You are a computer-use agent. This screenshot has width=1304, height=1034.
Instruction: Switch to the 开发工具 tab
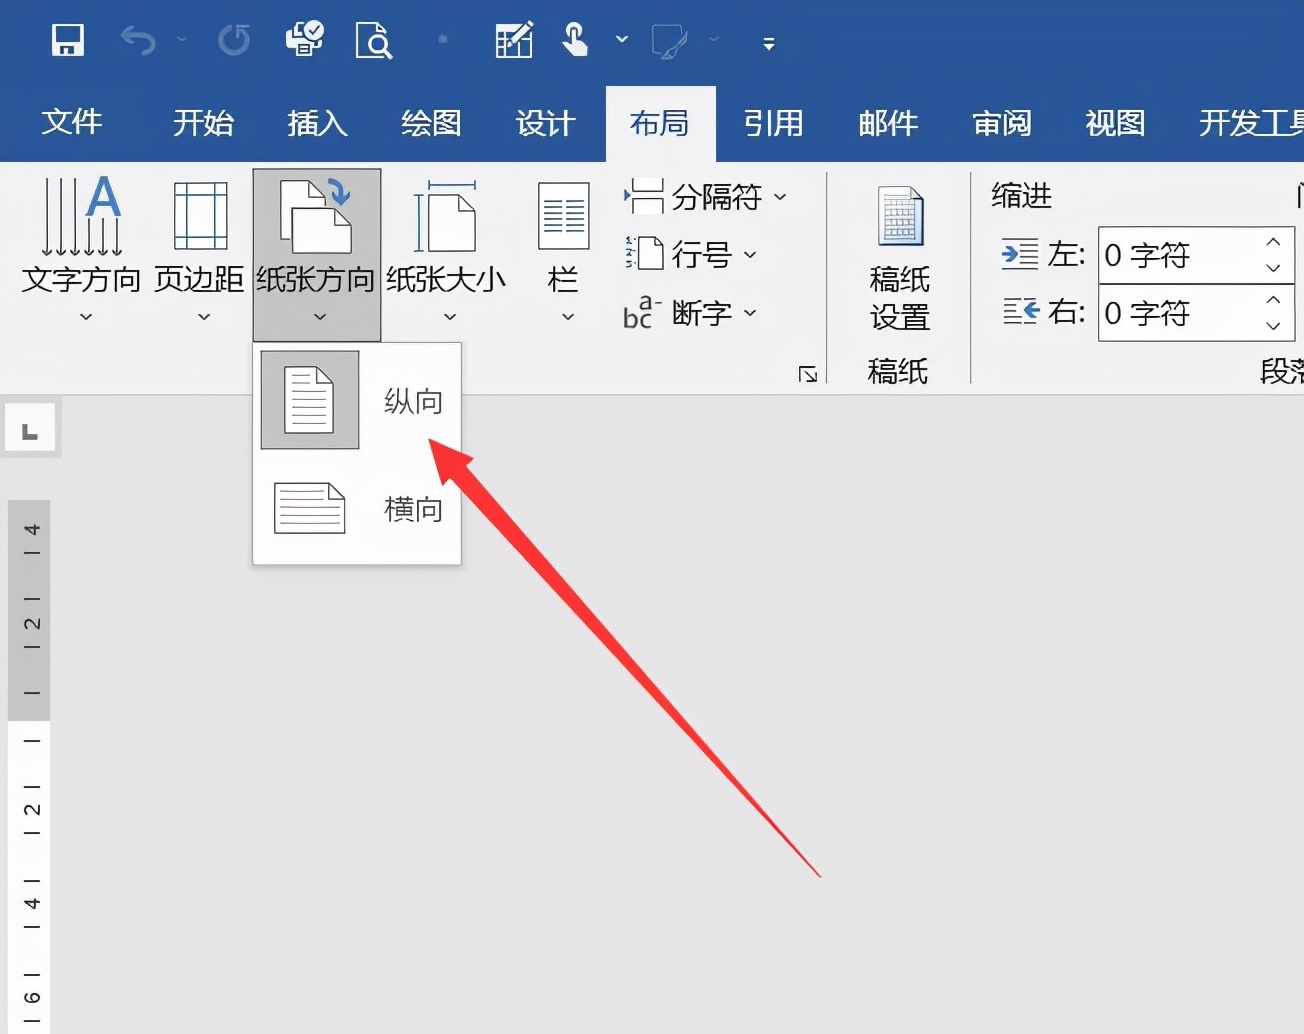(1251, 123)
